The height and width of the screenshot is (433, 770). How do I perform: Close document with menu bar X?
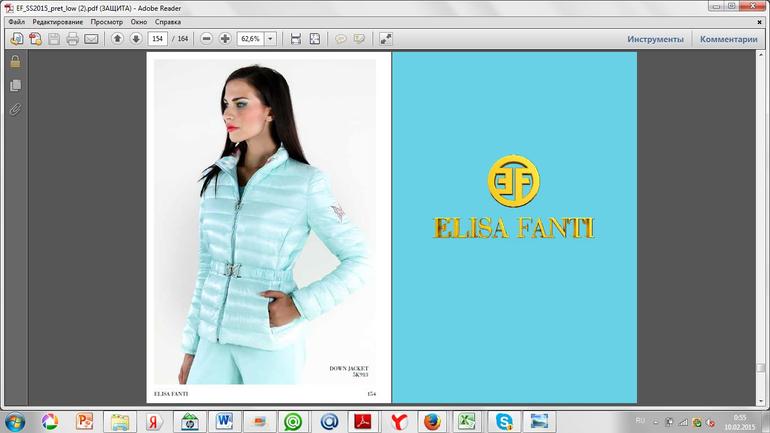pos(759,22)
